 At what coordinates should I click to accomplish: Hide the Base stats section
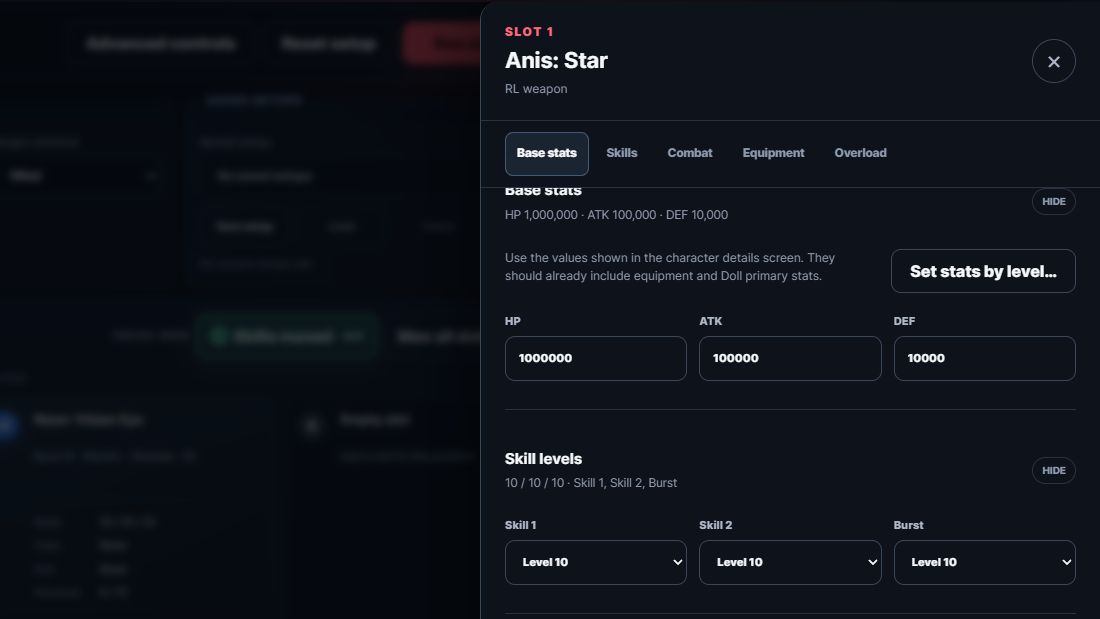coord(1053,201)
